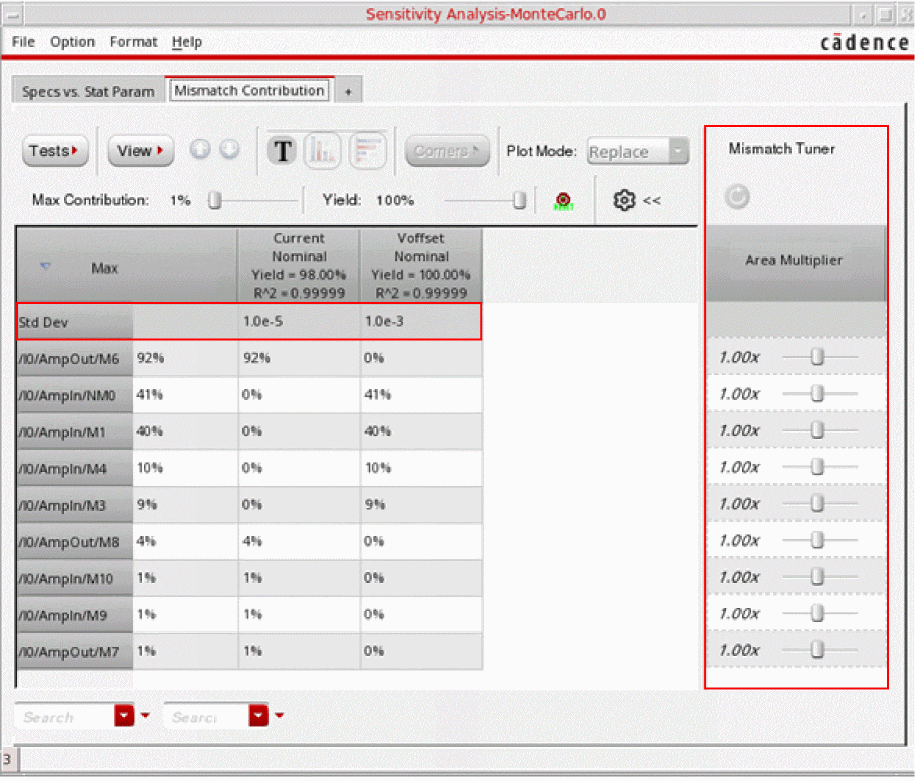This screenshot has width=915, height=781.
Task: Click the Corners button
Action: 446,151
